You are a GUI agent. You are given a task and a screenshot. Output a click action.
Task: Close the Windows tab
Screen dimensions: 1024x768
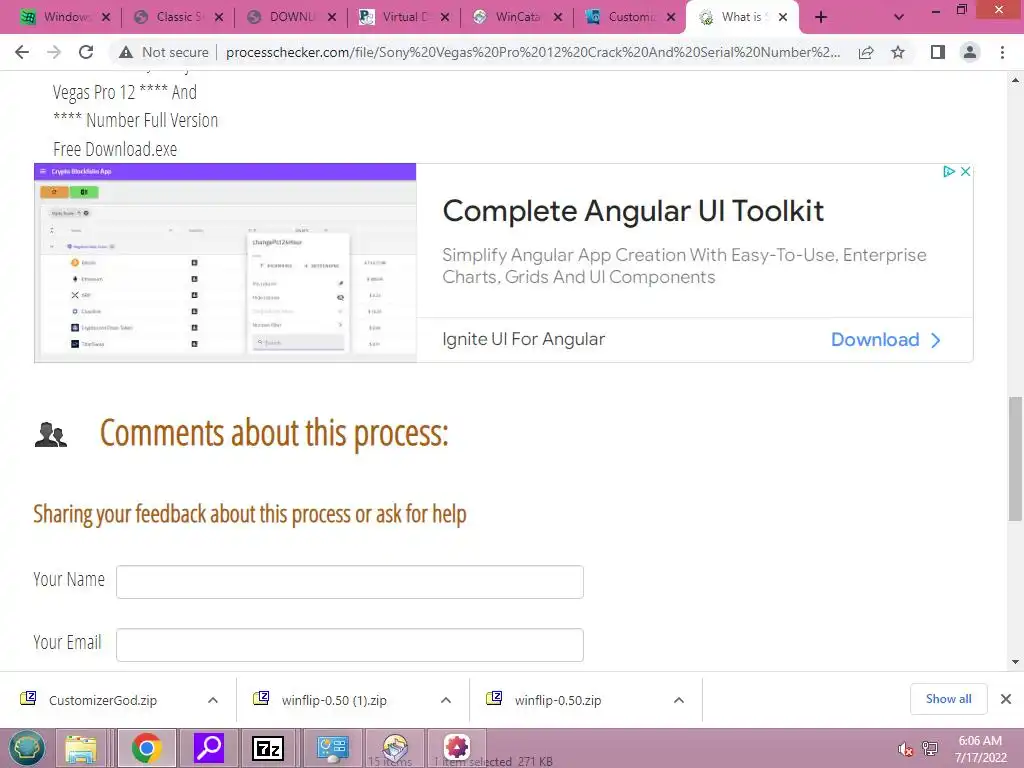[x=106, y=18]
